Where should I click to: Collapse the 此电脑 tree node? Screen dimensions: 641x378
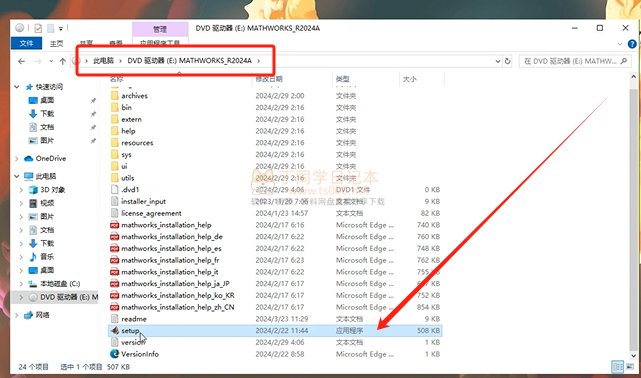(x=17, y=177)
